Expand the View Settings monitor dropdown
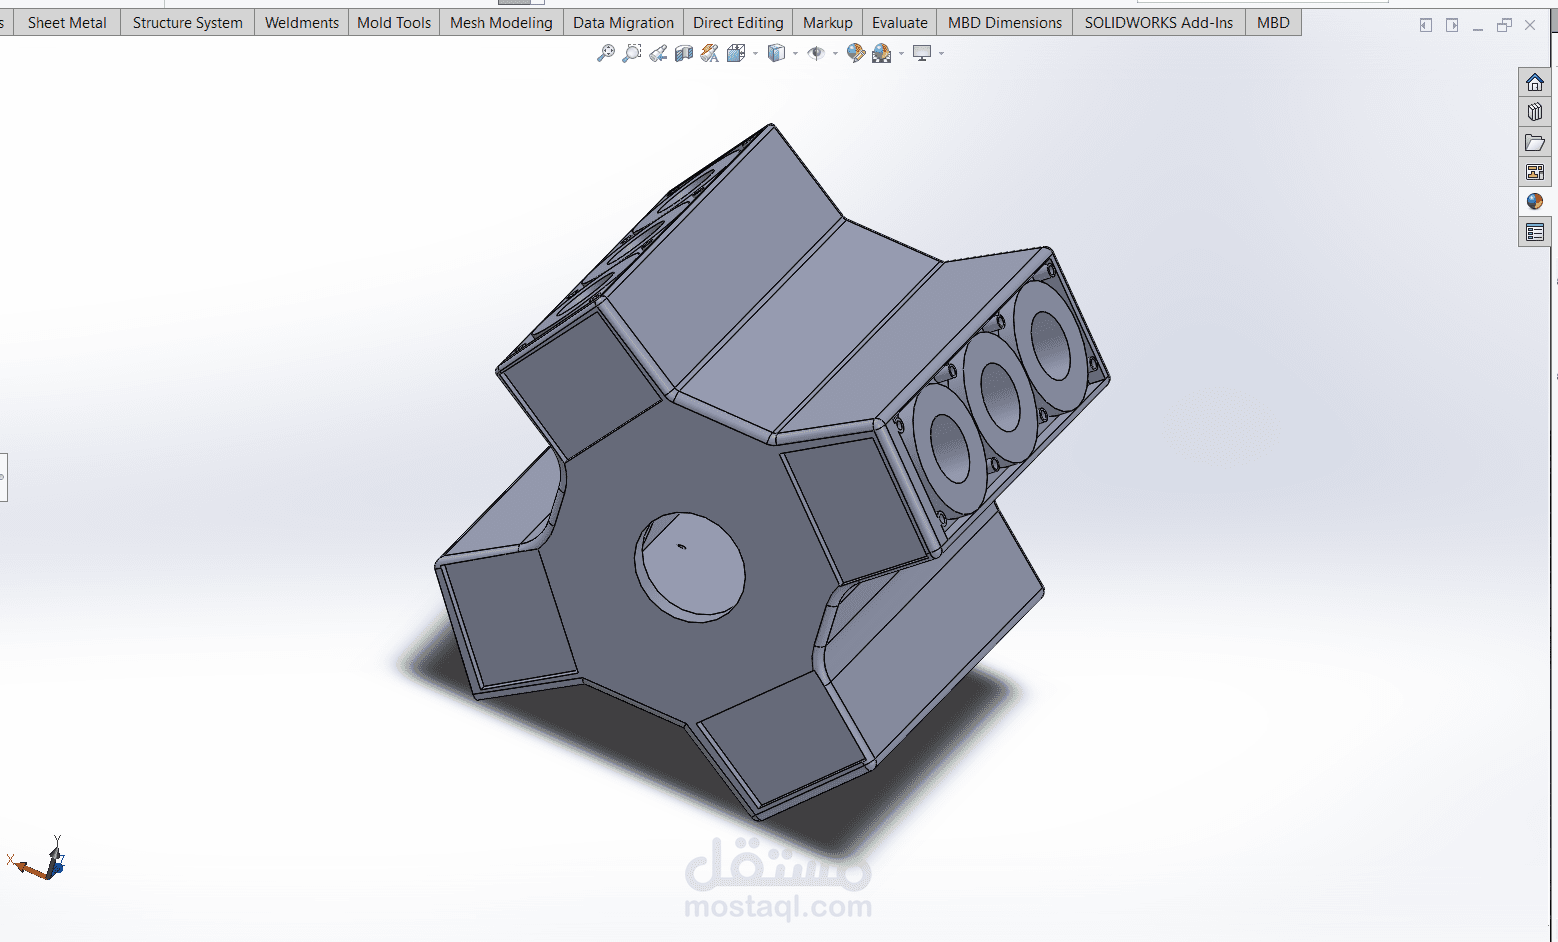The image size is (1558, 942). point(941,53)
